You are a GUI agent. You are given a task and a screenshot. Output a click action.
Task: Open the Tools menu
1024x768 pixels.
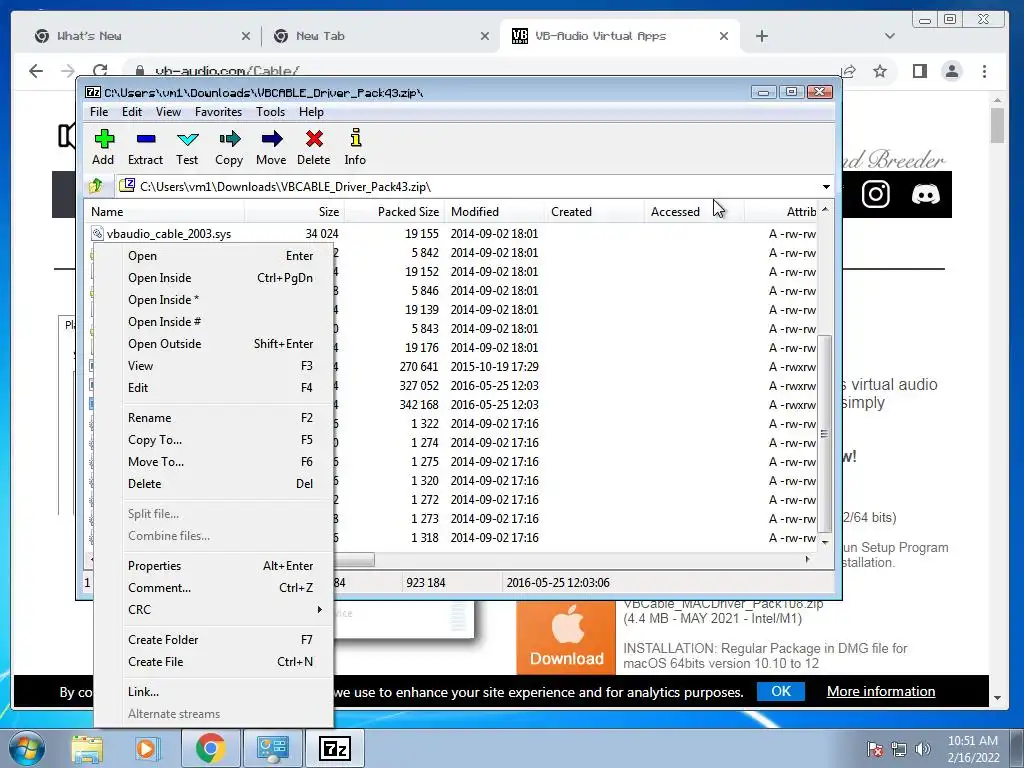point(270,112)
